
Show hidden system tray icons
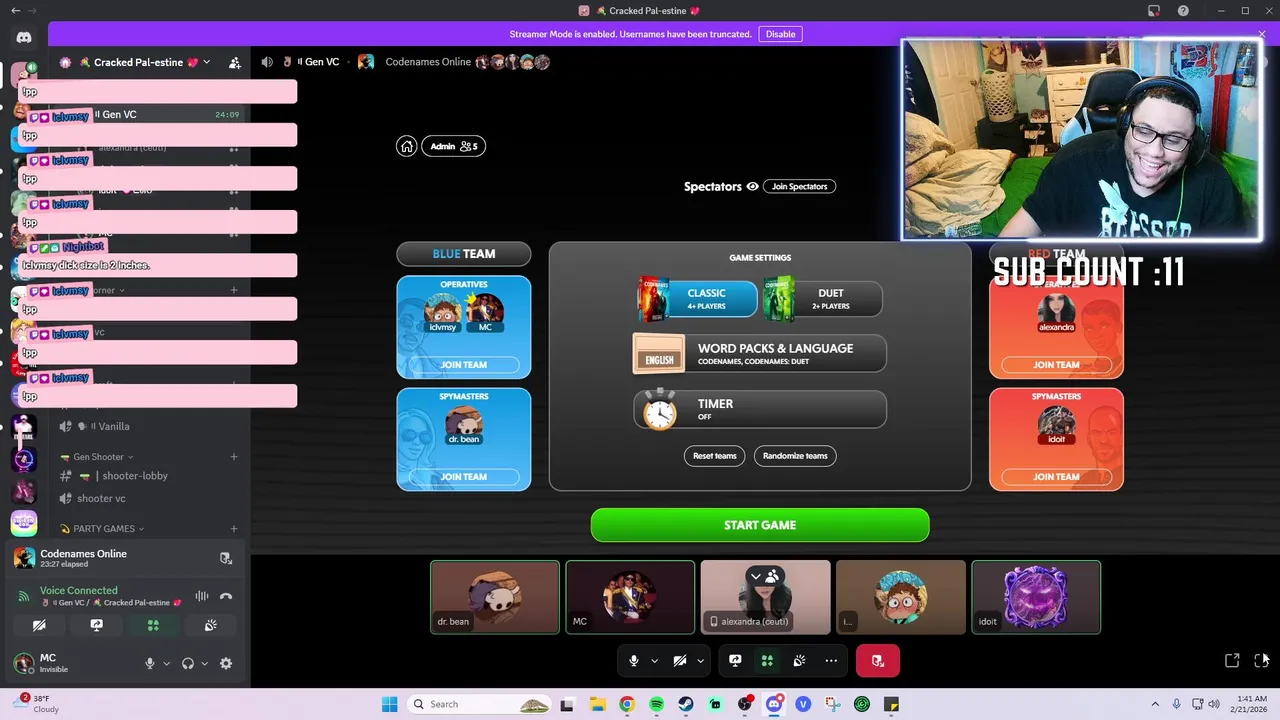click(1155, 704)
